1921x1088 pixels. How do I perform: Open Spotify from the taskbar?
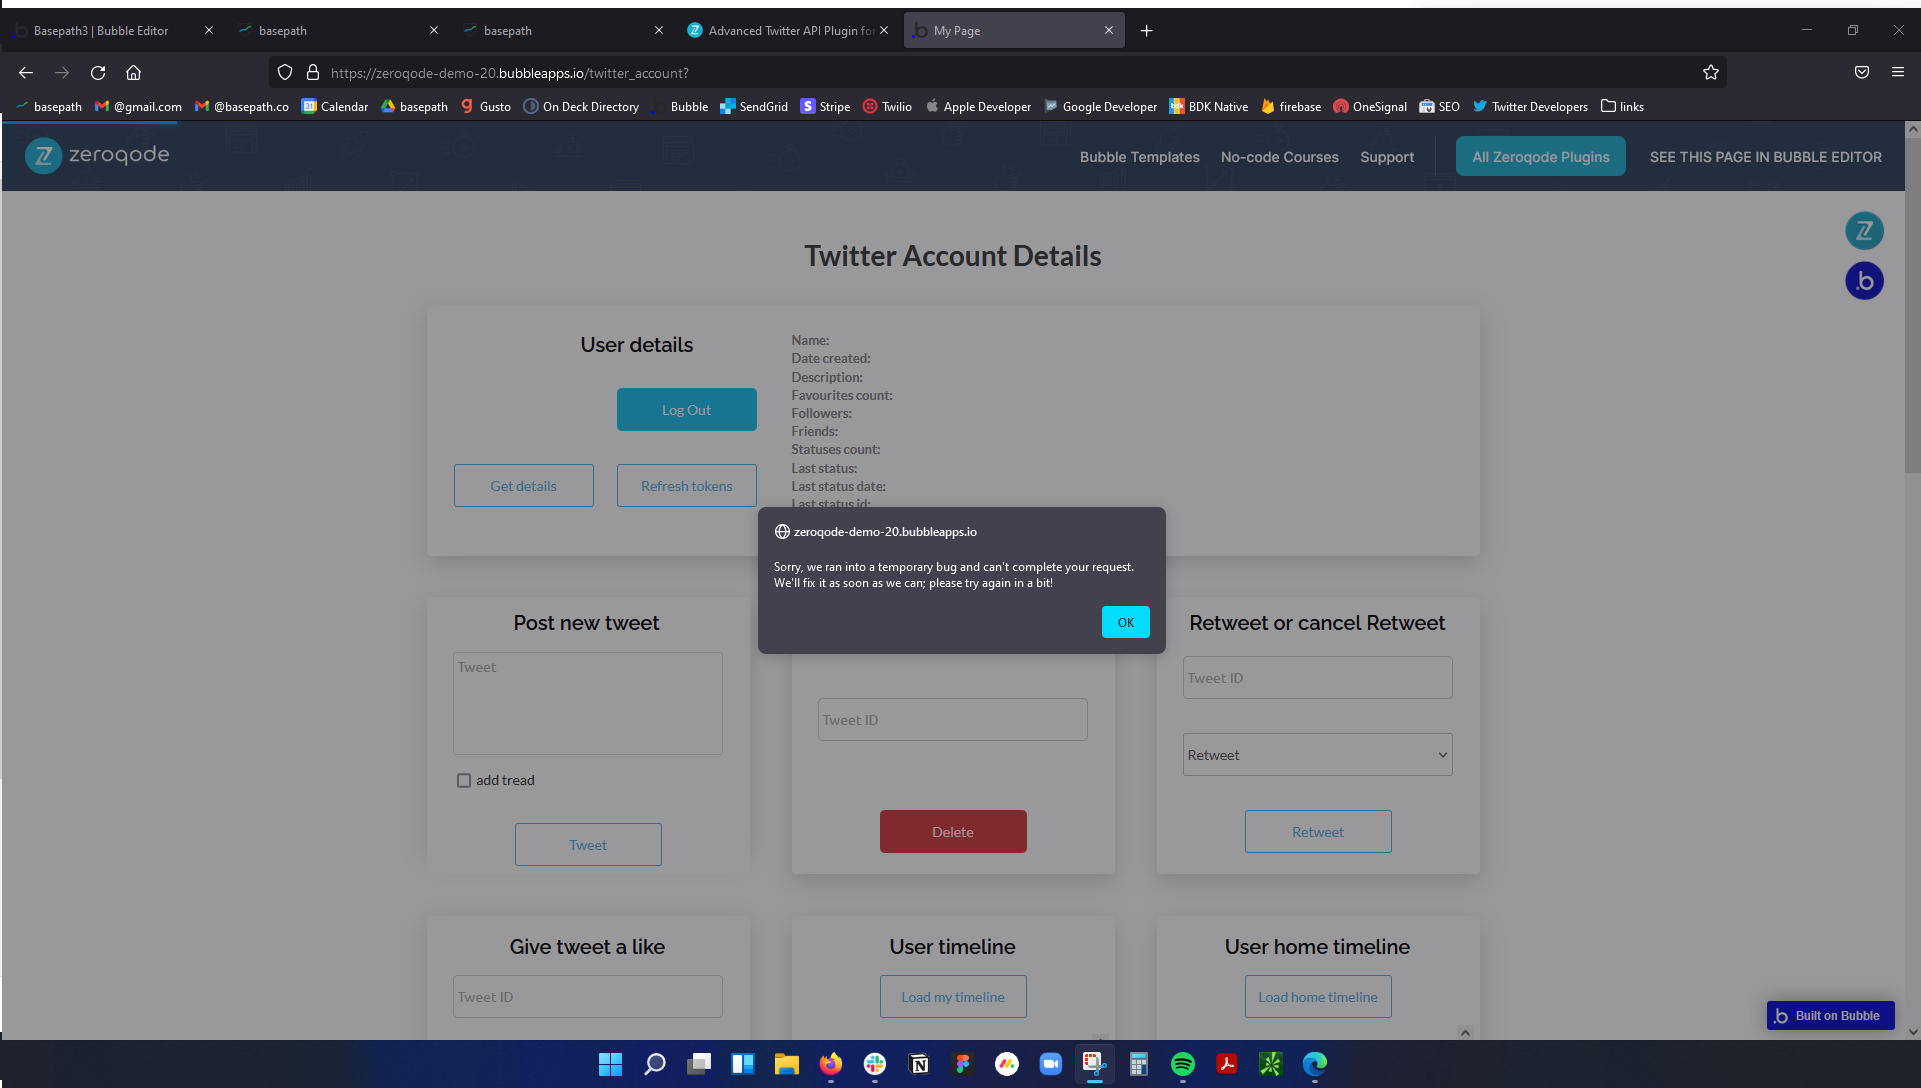(1183, 1064)
